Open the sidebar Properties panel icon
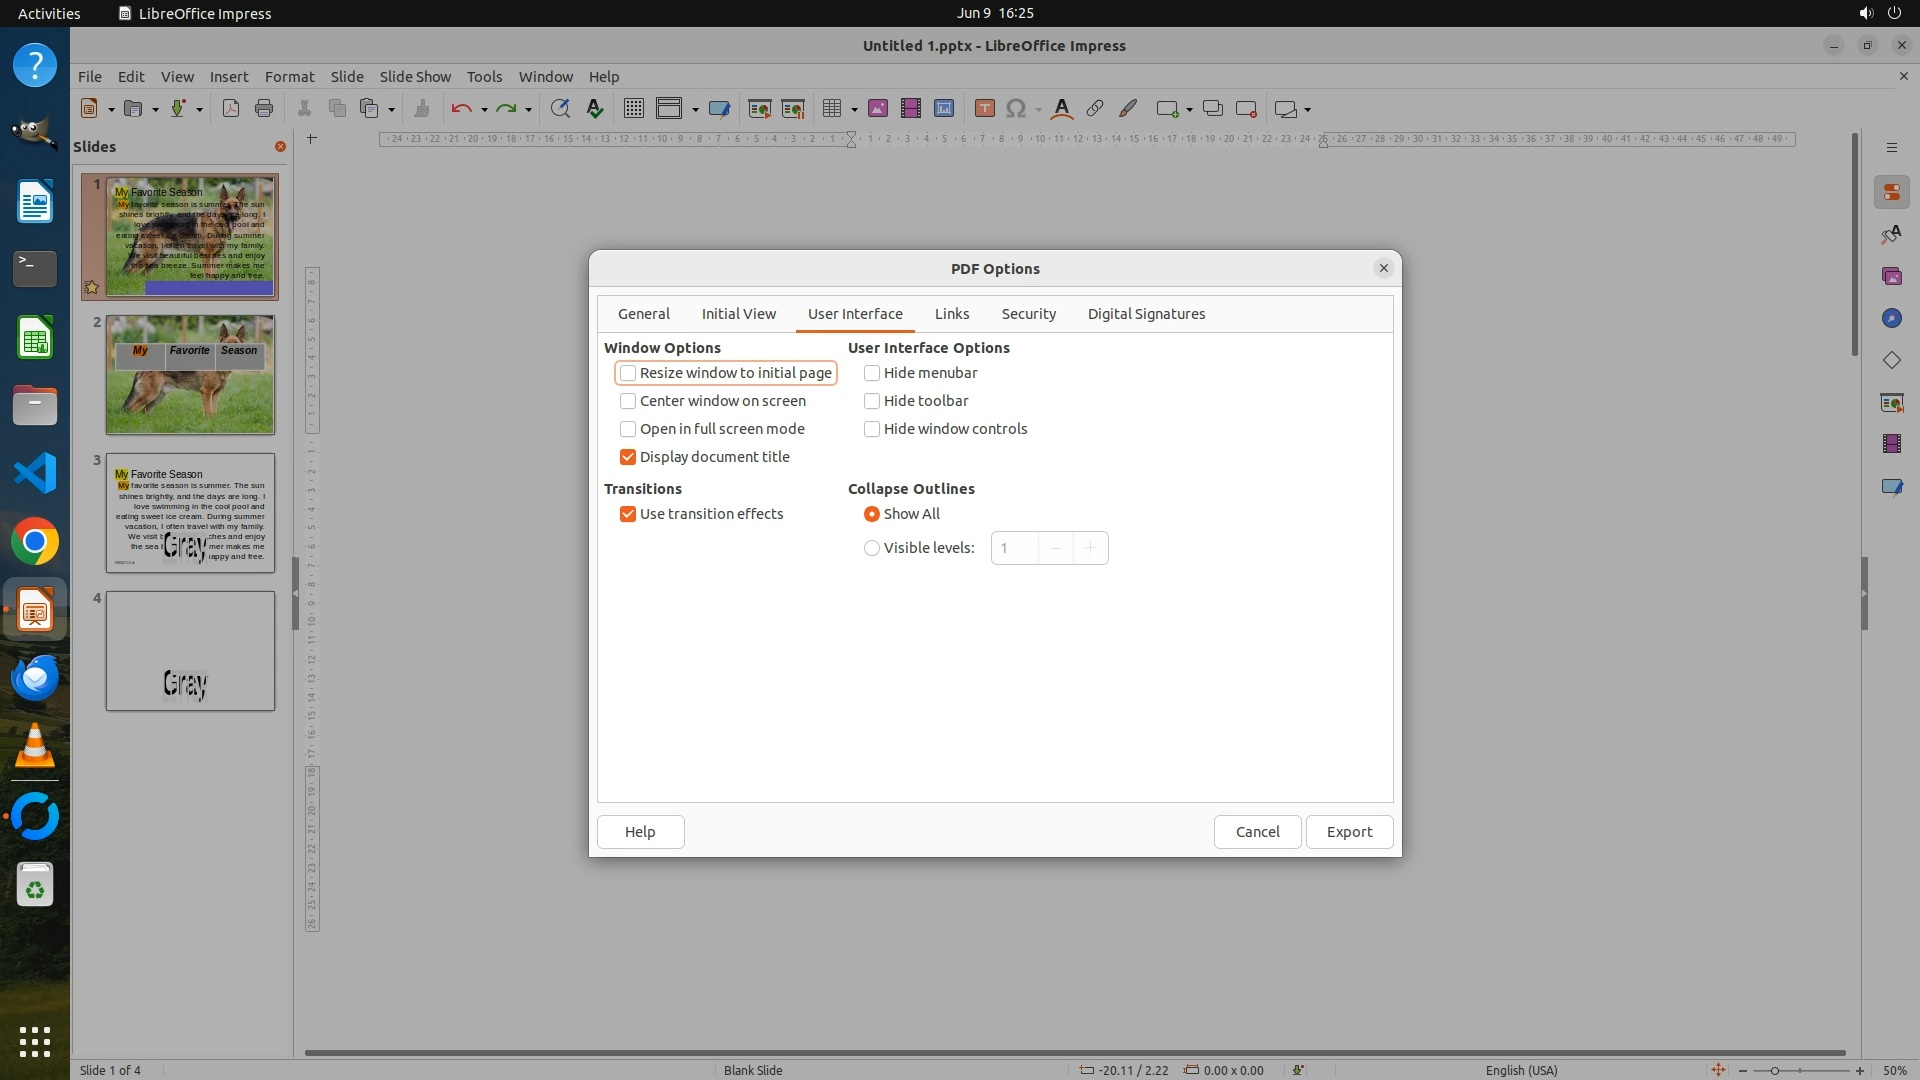 [x=1891, y=192]
